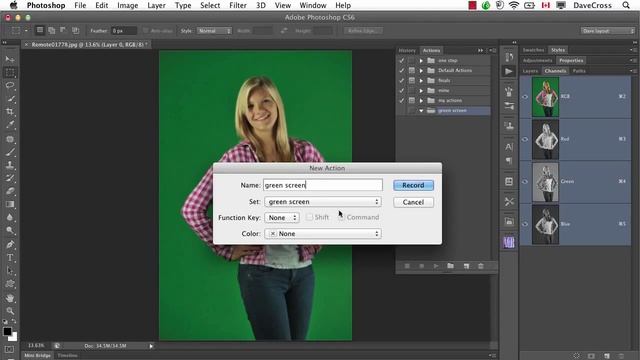This screenshot has height=360, width=640.
Task: Select the Lasso tool
Action: click(x=10, y=85)
